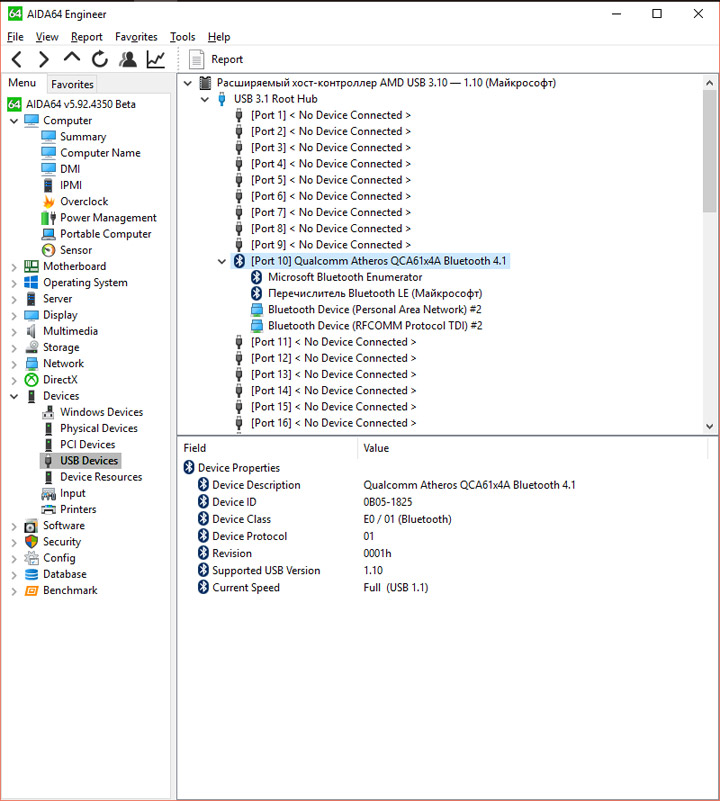This screenshot has width=720, height=801.
Task: Click the Forward navigation arrow
Action: 44,59
